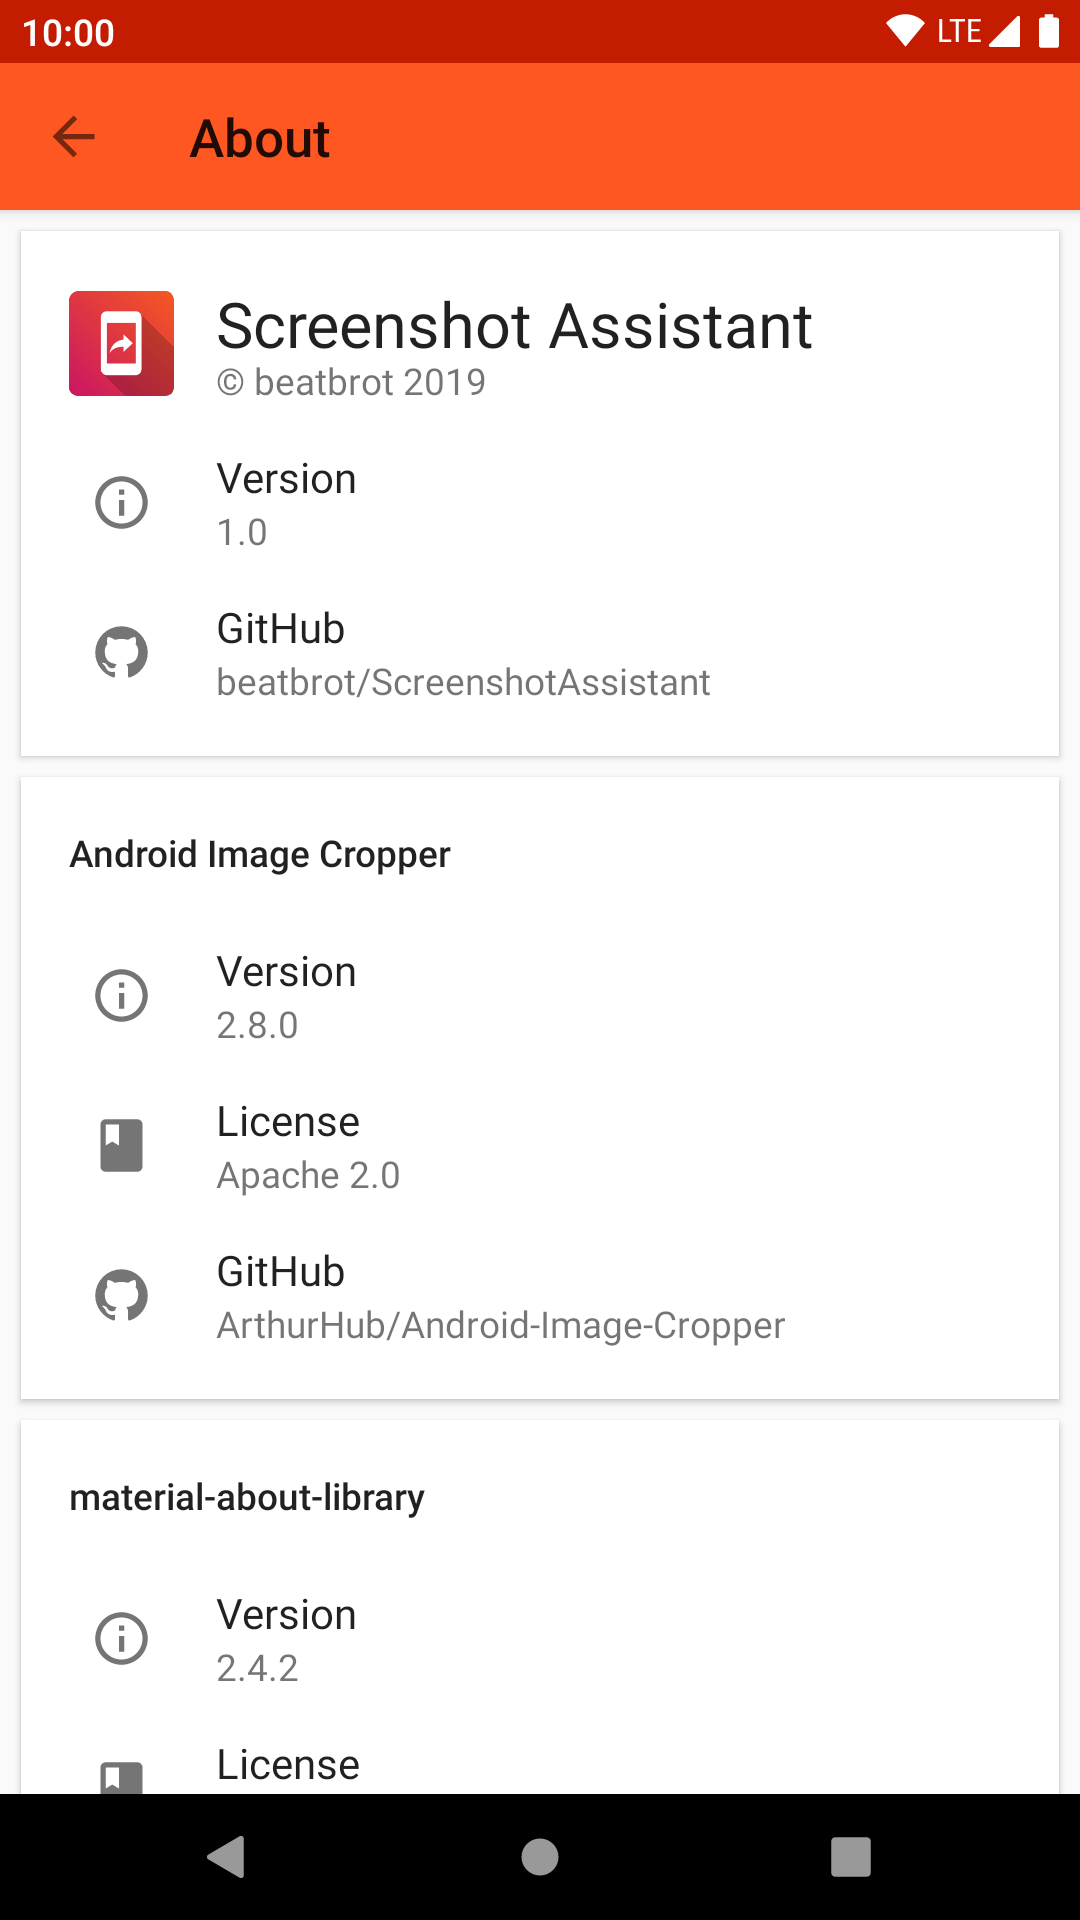
Task: Tap the material-about-library card heading
Action: (247, 1498)
